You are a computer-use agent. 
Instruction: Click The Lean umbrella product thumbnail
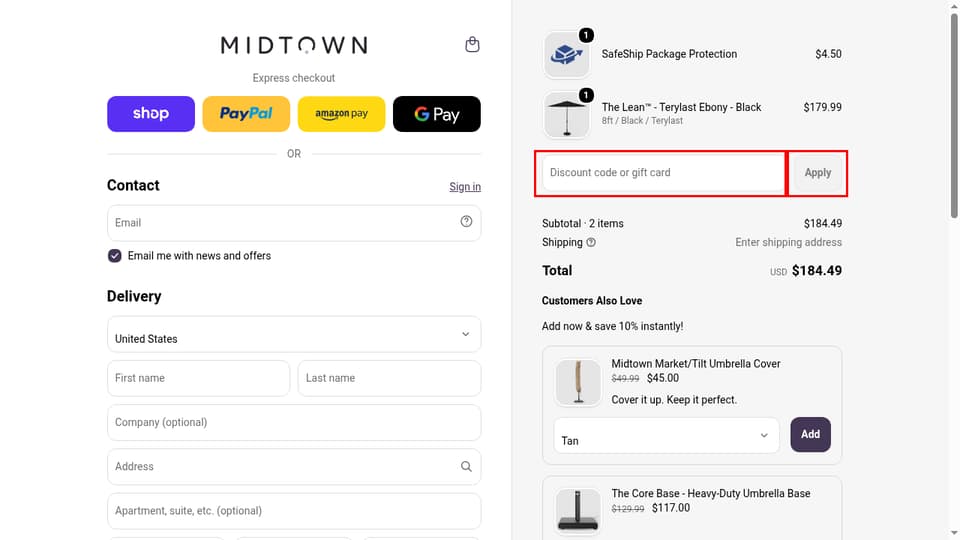pos(567,114)
